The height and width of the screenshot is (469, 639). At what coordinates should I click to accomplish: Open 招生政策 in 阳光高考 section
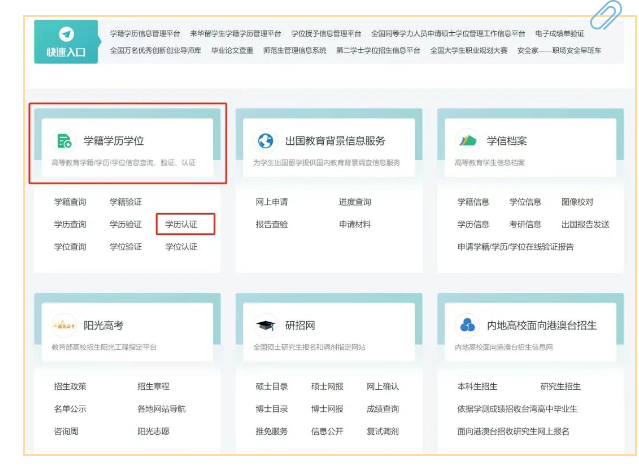70,386
